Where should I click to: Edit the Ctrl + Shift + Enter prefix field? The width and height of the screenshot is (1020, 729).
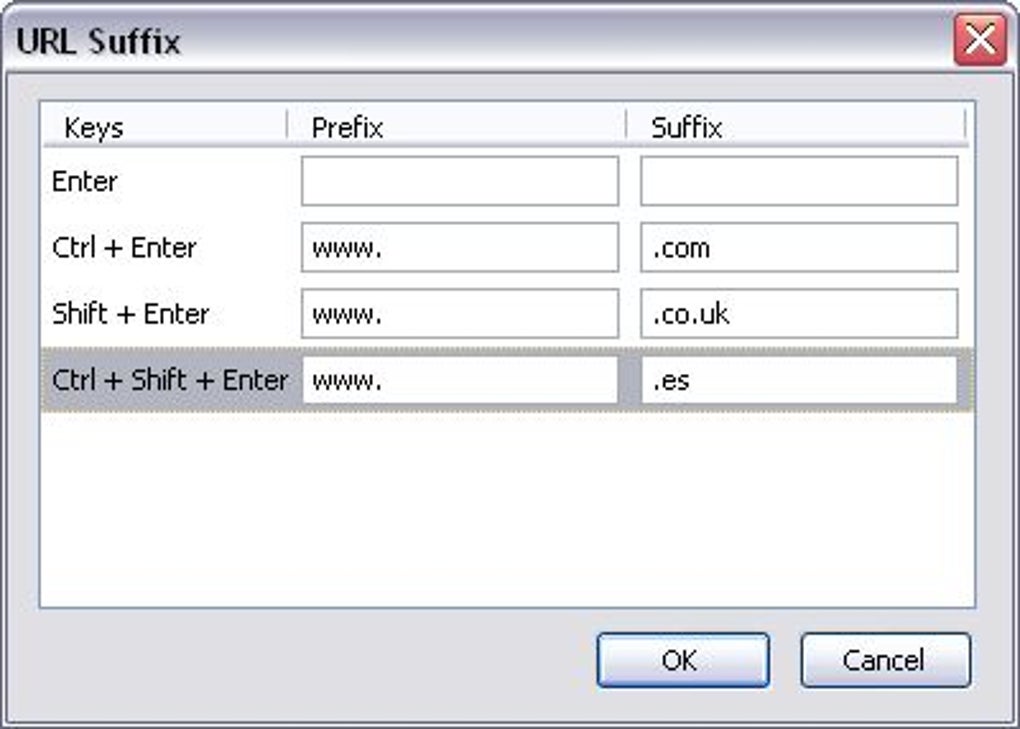click(459, 380)
